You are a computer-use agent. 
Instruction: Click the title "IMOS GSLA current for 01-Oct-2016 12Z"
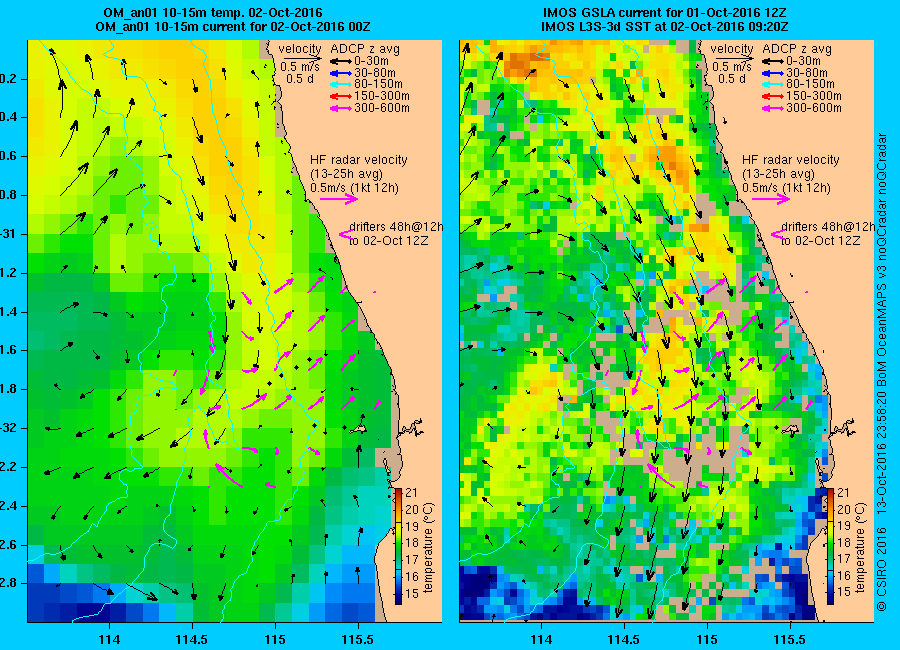point(665,13)
